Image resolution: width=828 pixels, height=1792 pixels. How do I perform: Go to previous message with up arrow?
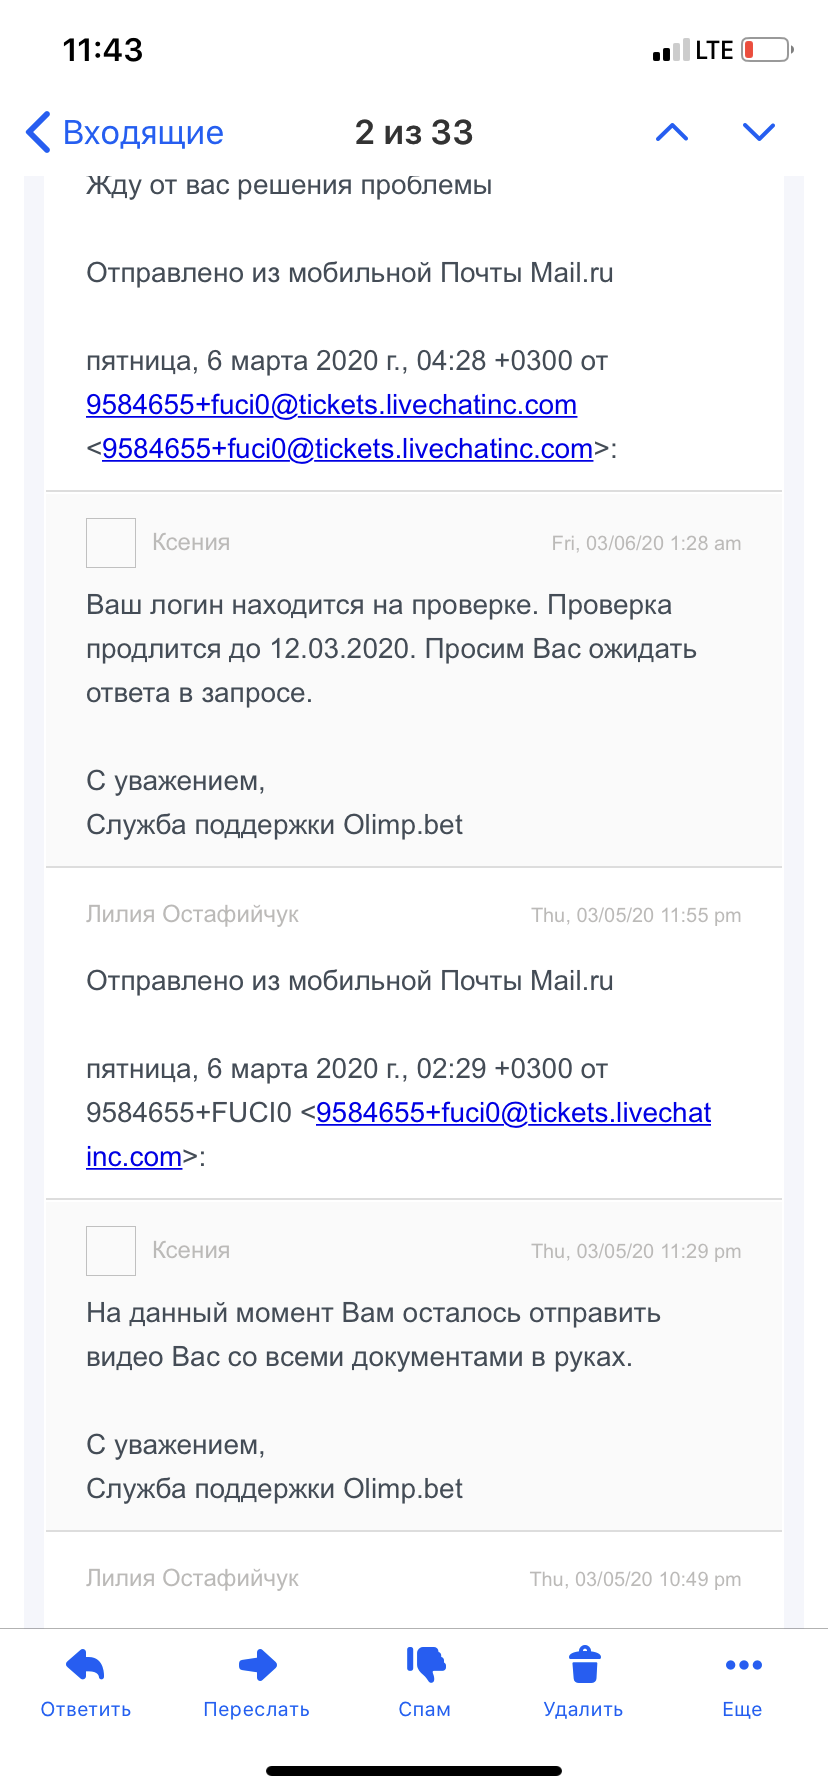(672, 132)
